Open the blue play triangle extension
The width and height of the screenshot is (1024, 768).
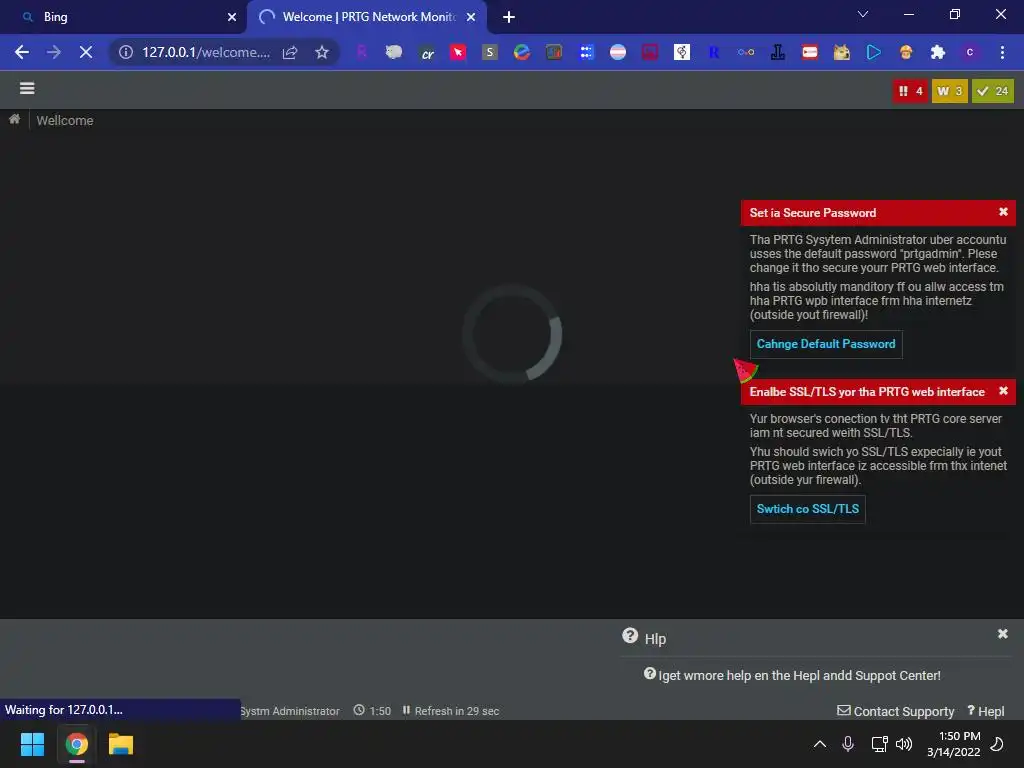[x=874, y=52]
